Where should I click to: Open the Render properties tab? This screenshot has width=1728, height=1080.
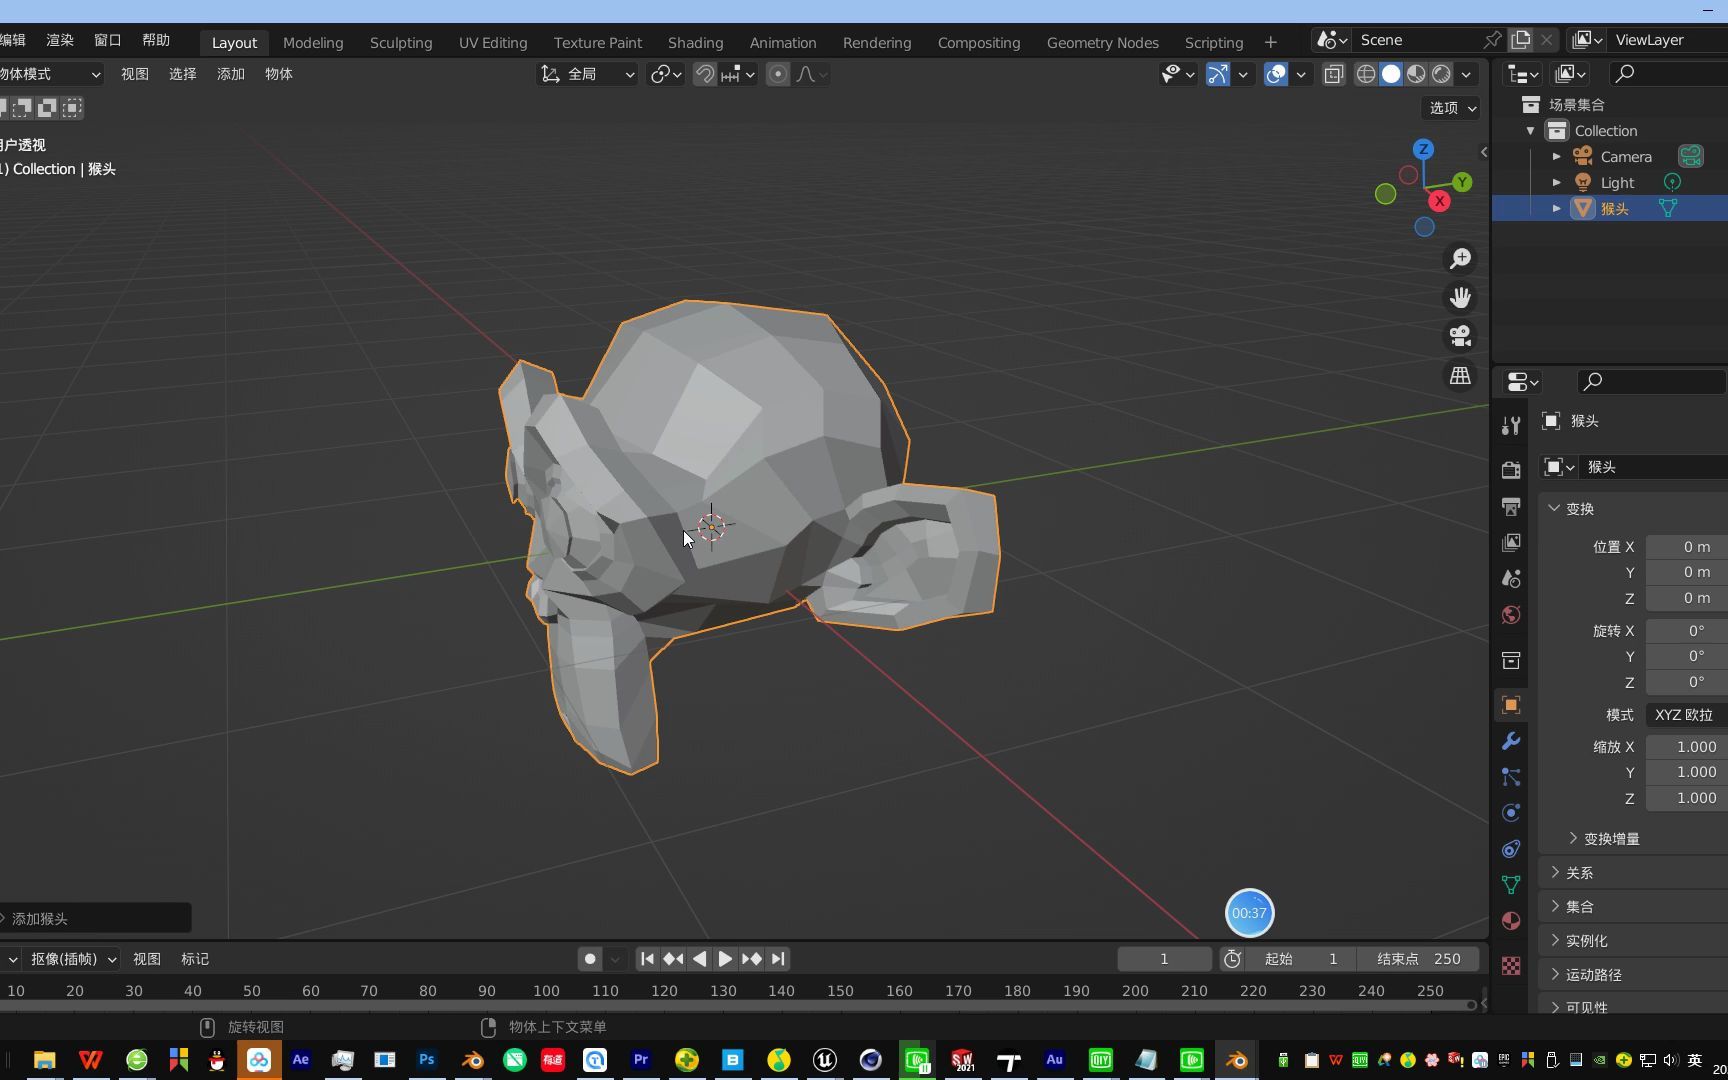coord(1510,468)
